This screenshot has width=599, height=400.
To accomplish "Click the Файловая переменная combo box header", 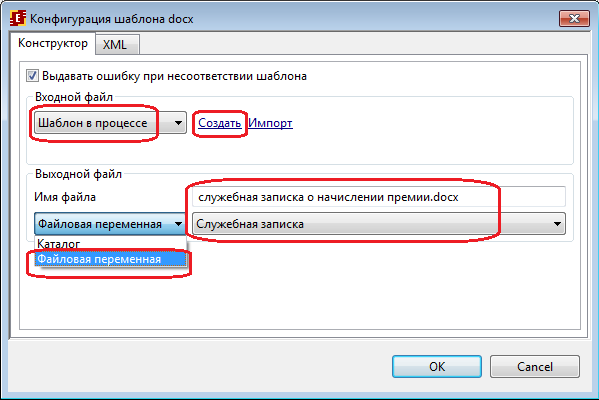I will [x=110, y=224].
